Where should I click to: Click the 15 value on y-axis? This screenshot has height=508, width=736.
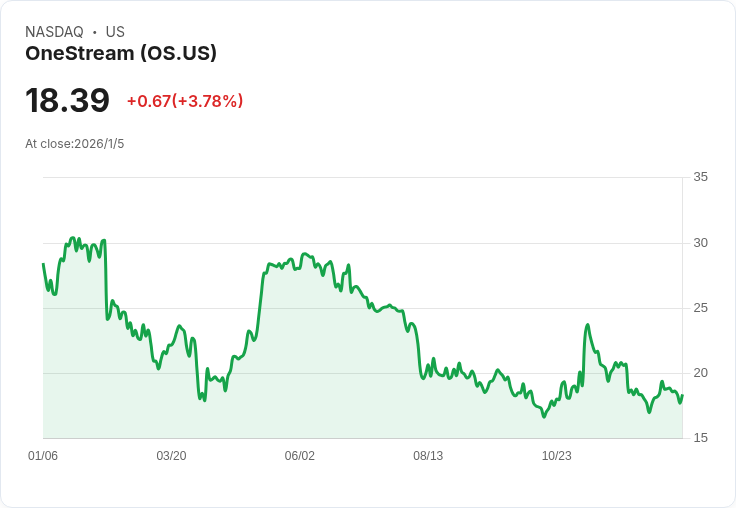click(x=700, y=438)
